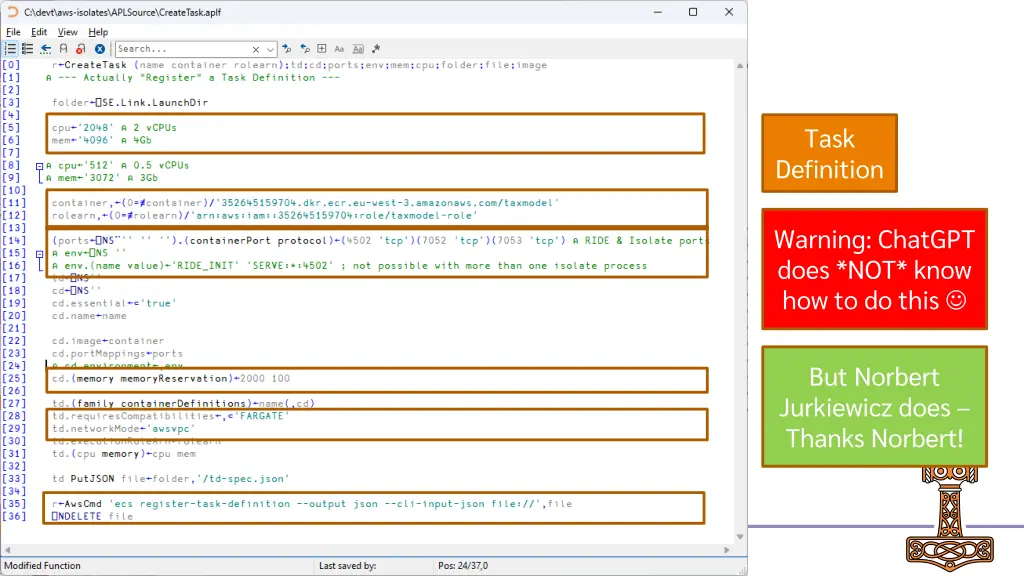Click the blue left-arrow toolbar icon
Viewport: 1024px width, 576px height.
pos(46,49)
